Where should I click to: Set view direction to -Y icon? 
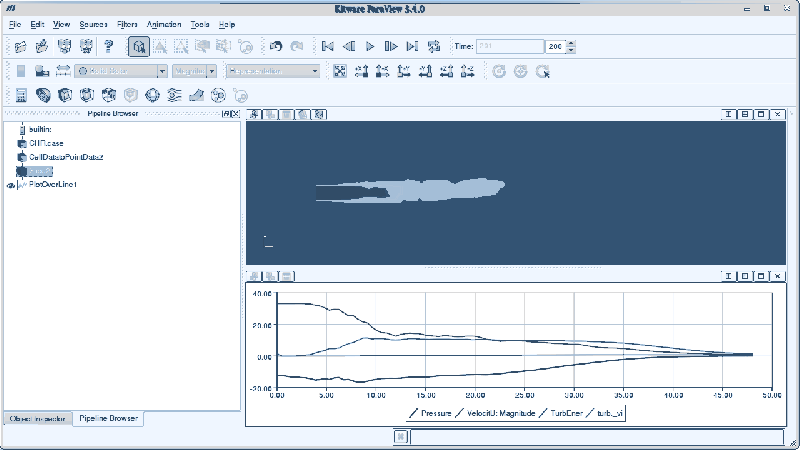click(426, 71)
